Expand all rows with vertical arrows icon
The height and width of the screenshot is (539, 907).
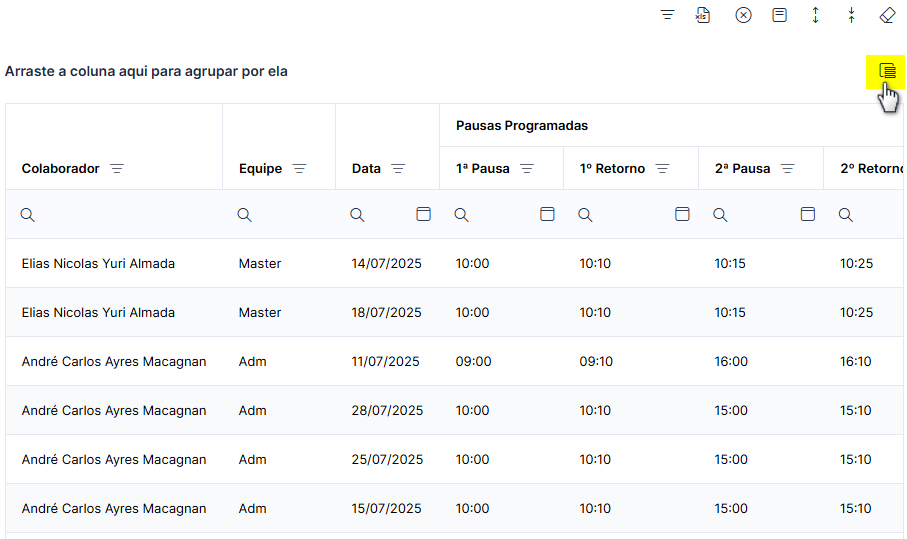click(x=816, y=15)
